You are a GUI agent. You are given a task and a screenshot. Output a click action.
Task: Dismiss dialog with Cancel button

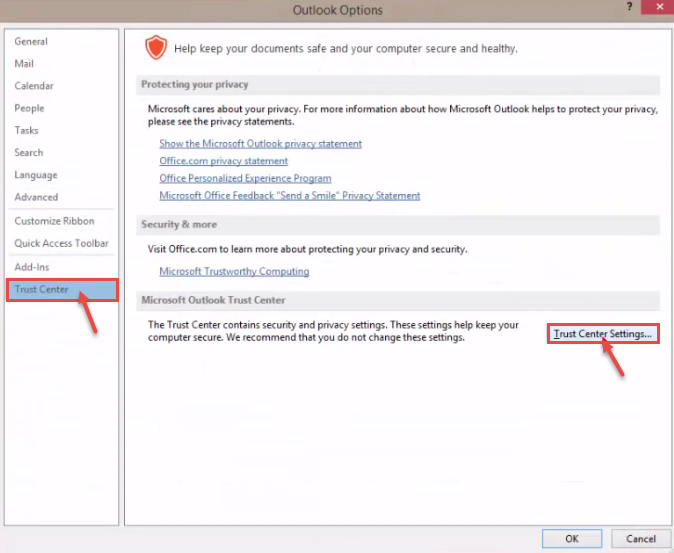(640, 539)
